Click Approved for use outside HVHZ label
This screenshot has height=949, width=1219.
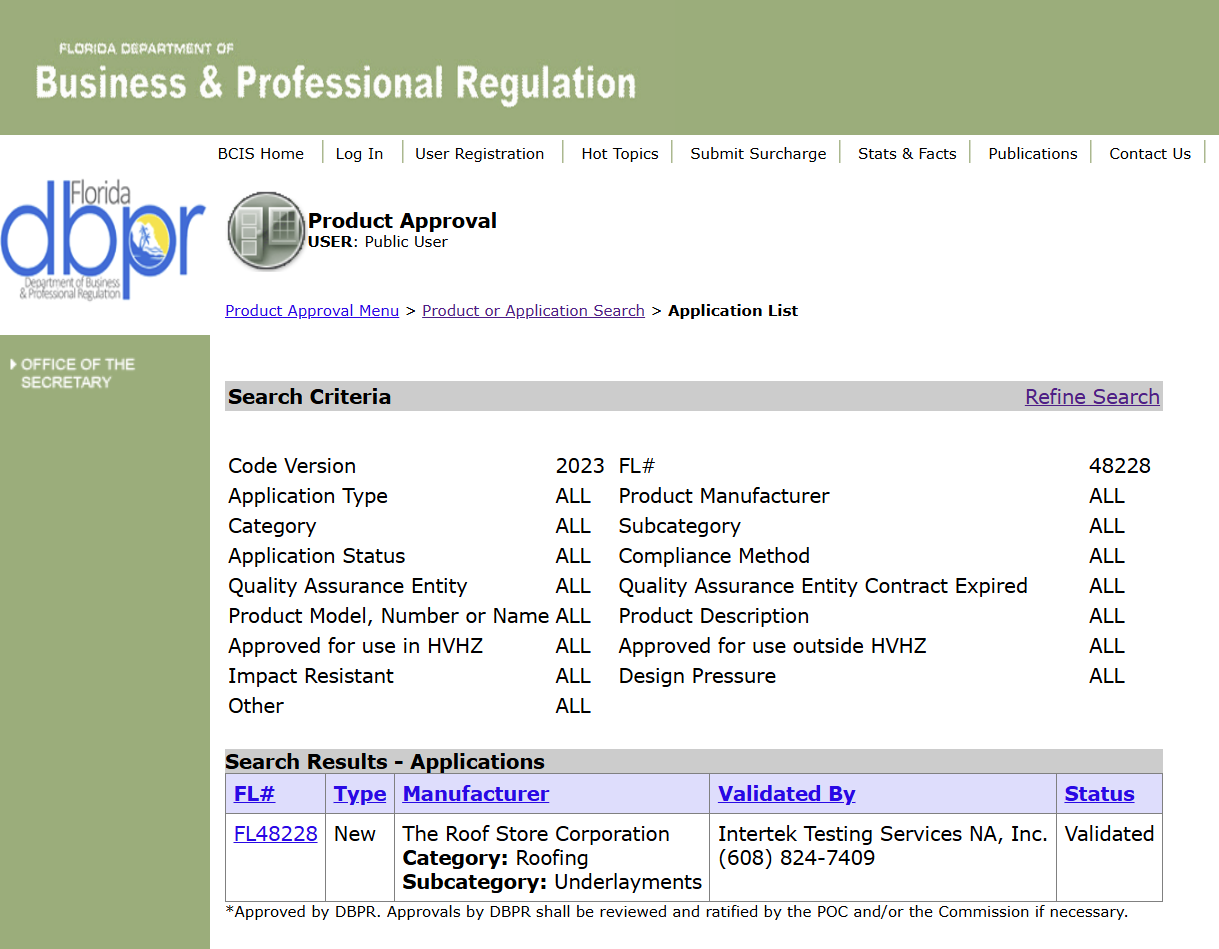point(772,646)
